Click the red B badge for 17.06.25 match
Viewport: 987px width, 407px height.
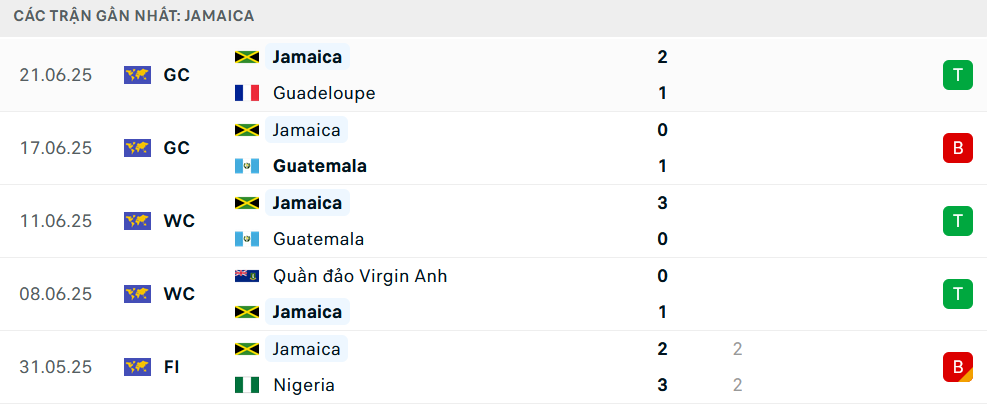957,148
